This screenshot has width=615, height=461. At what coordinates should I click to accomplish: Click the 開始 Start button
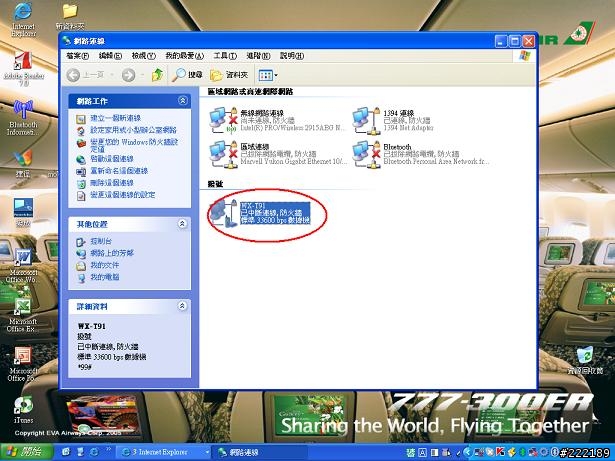point(26,452)
